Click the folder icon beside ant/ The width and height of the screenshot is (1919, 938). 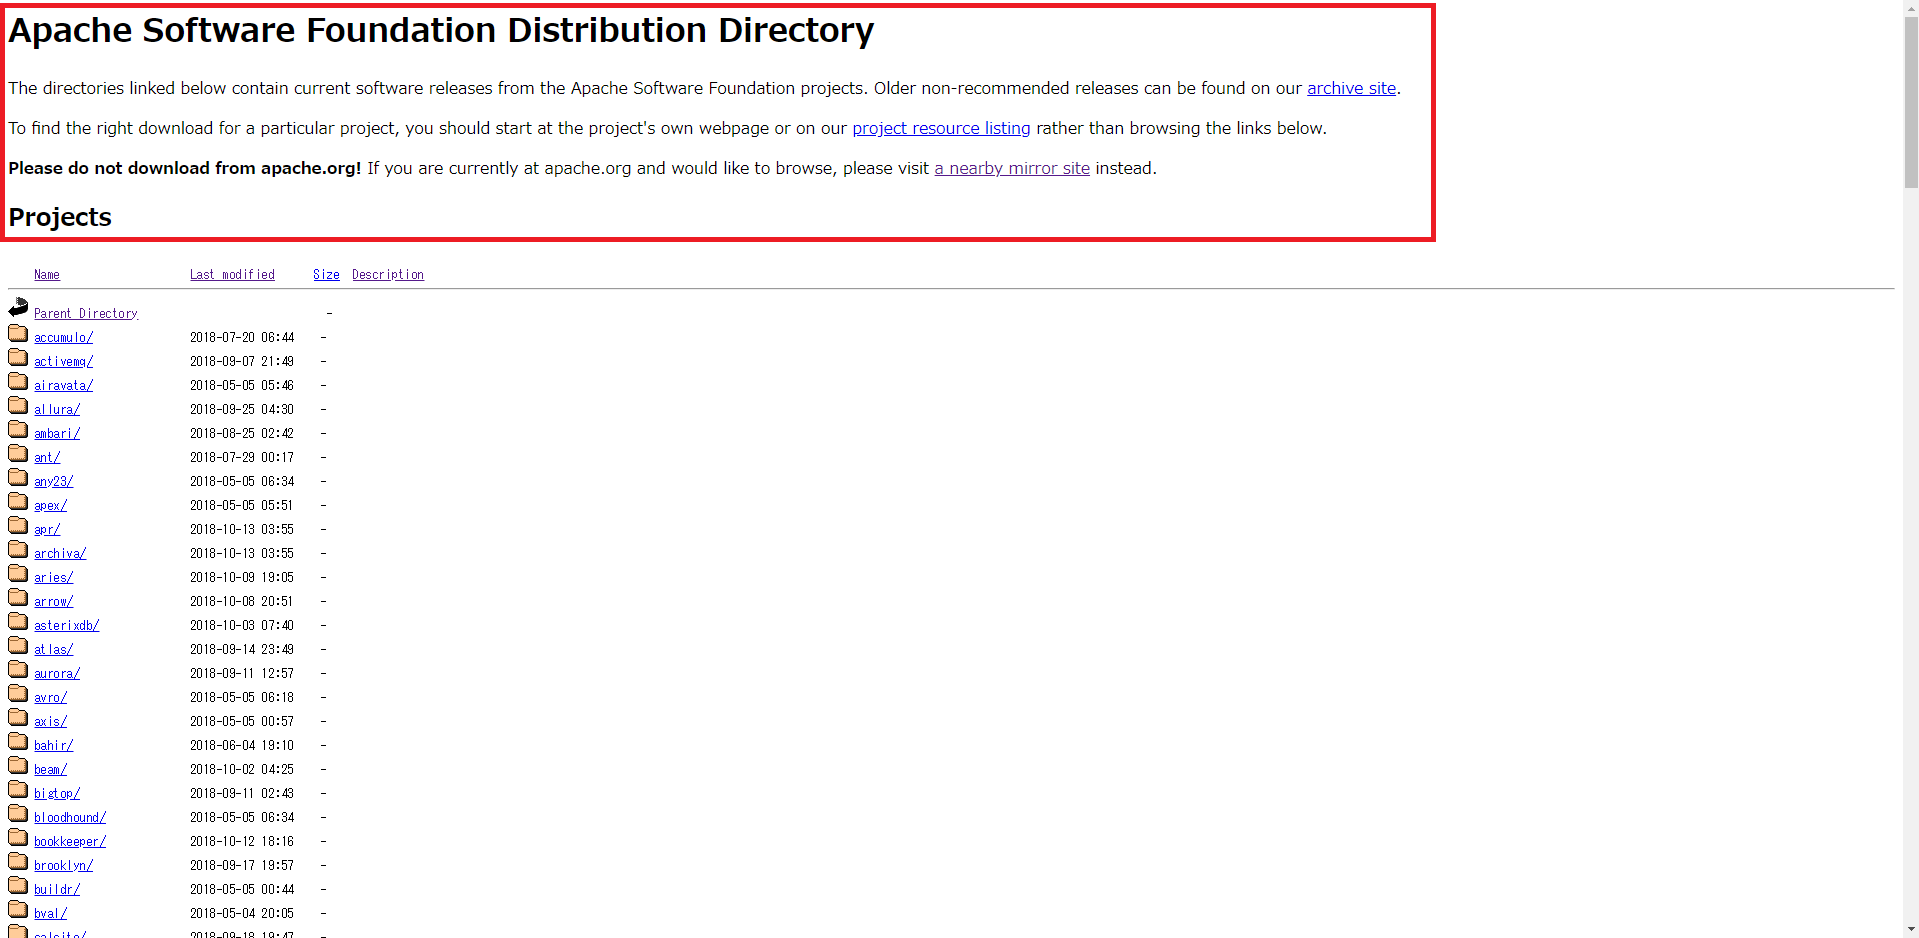tap(18, 453)
